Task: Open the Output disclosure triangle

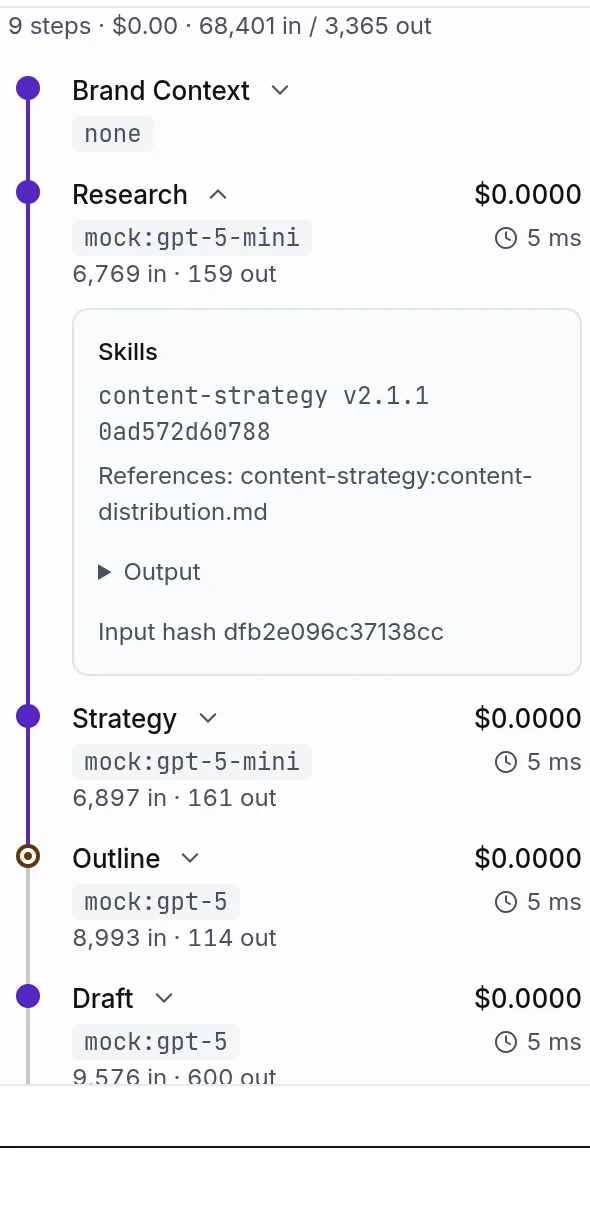Action: tap(105, 572)
